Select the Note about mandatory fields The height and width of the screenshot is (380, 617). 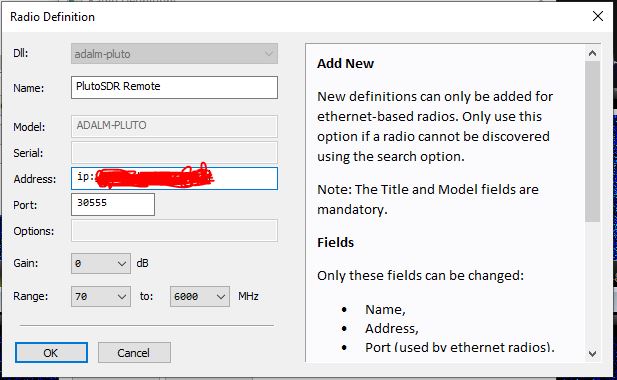pos(428,199)
